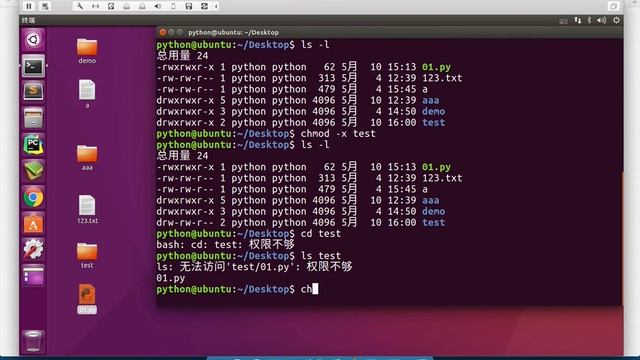This screenshot has height=360, width=640.
Task: Select the file named a on desktop
Action: [87, 94]
